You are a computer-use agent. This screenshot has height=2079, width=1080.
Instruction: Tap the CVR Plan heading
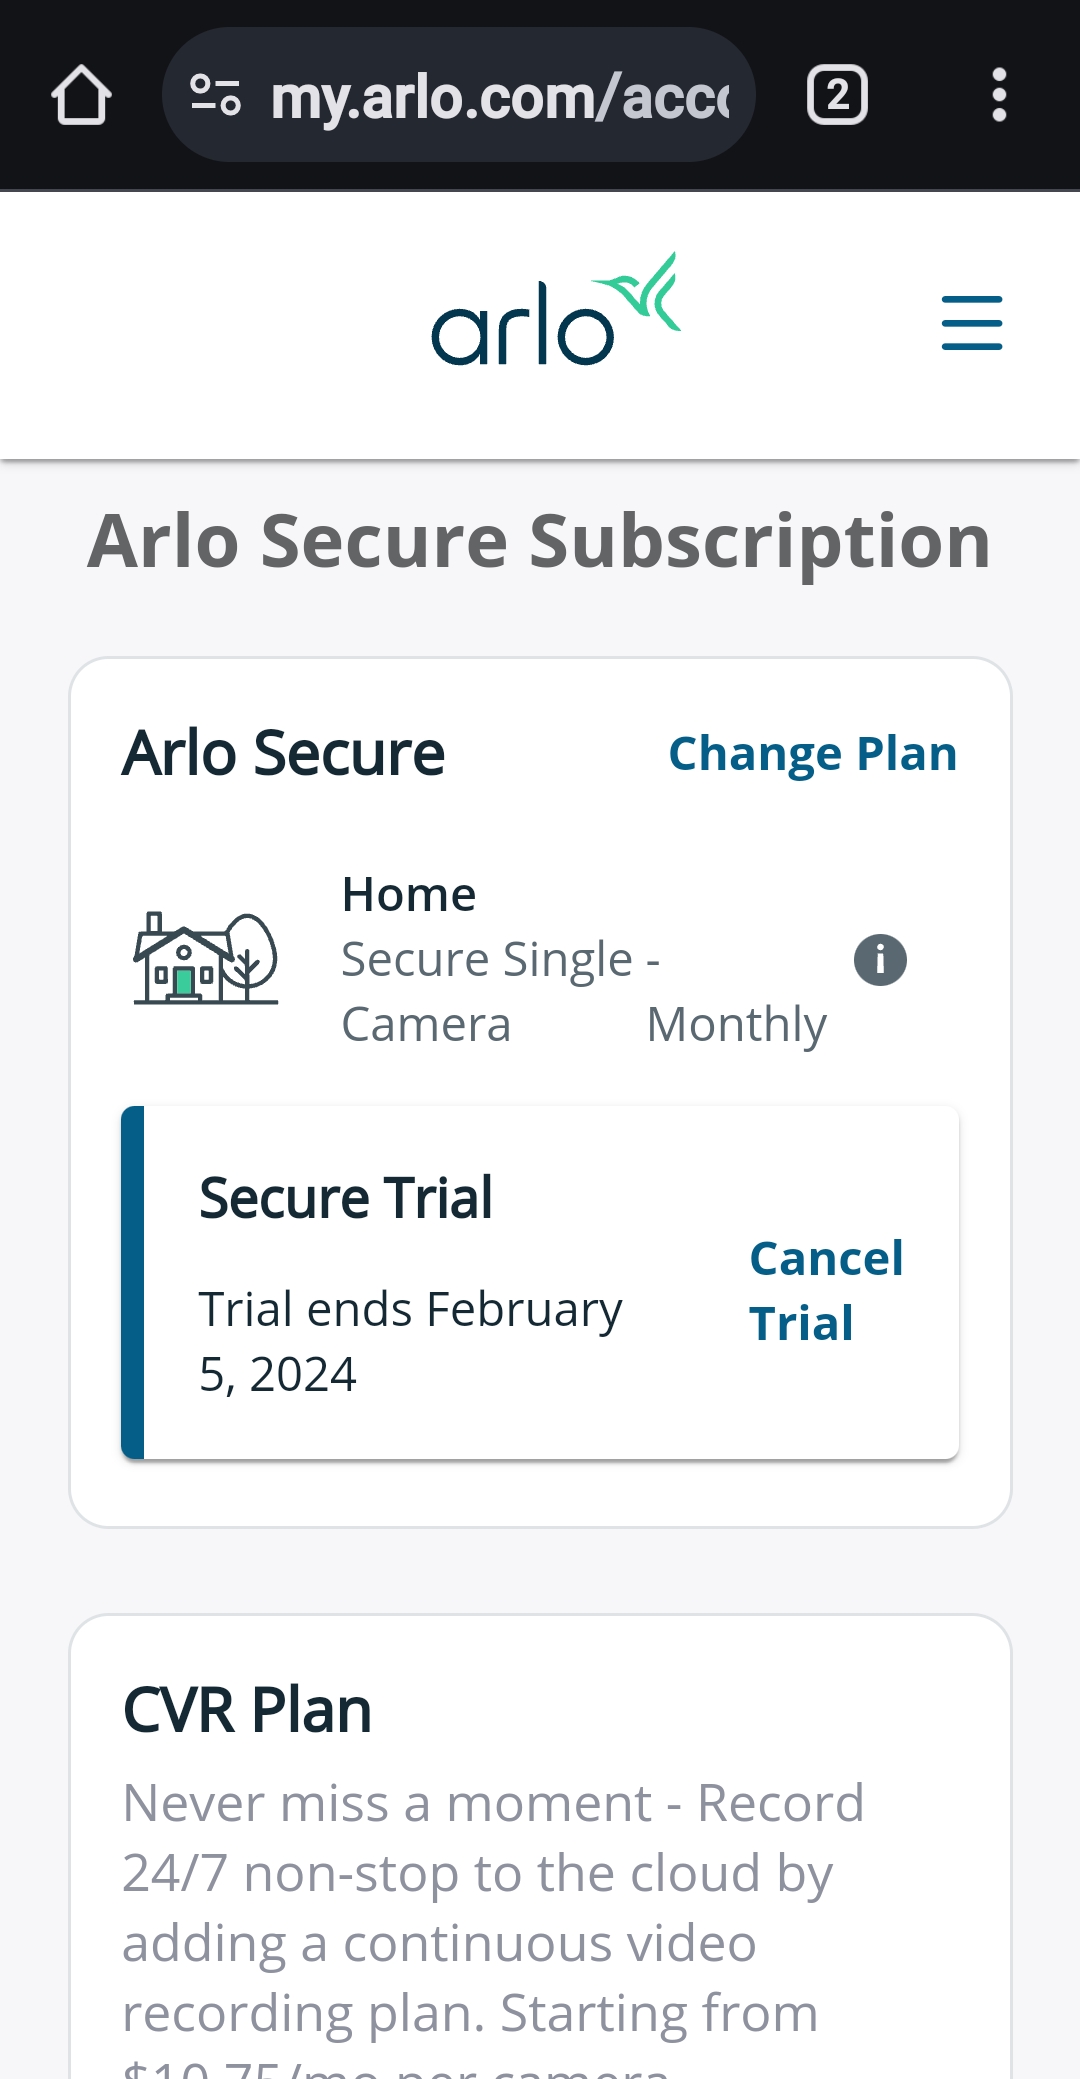click(247, 1709)
